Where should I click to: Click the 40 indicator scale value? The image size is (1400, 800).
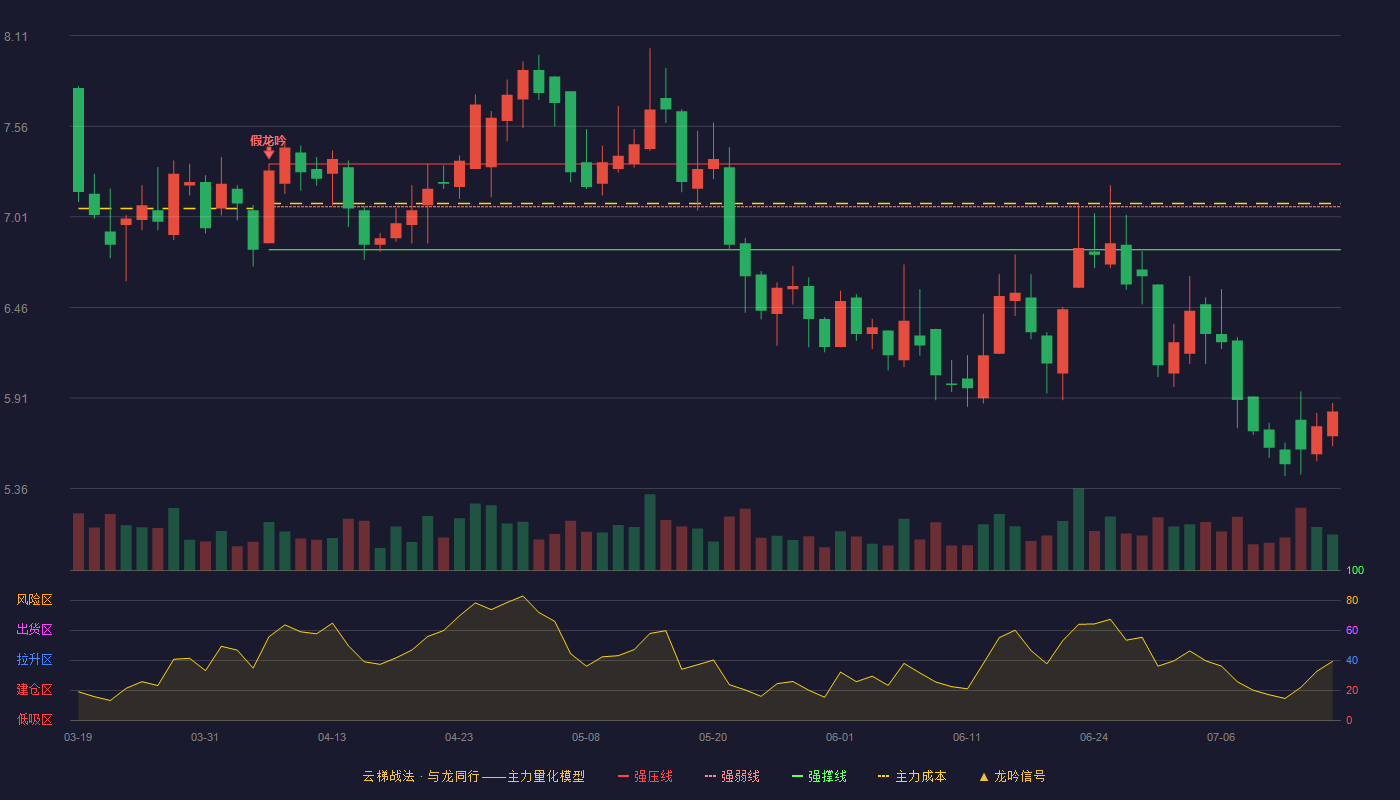click(1352, 660)
